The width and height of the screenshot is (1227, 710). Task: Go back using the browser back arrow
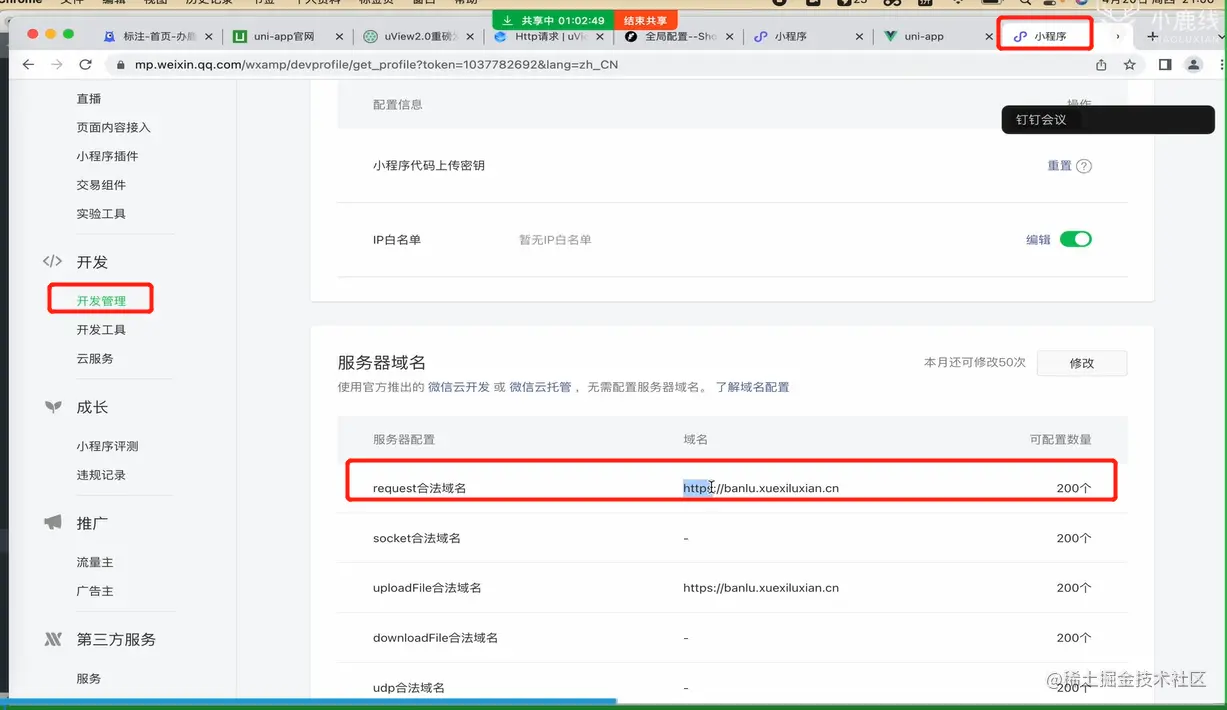click(x=28, y=65)
